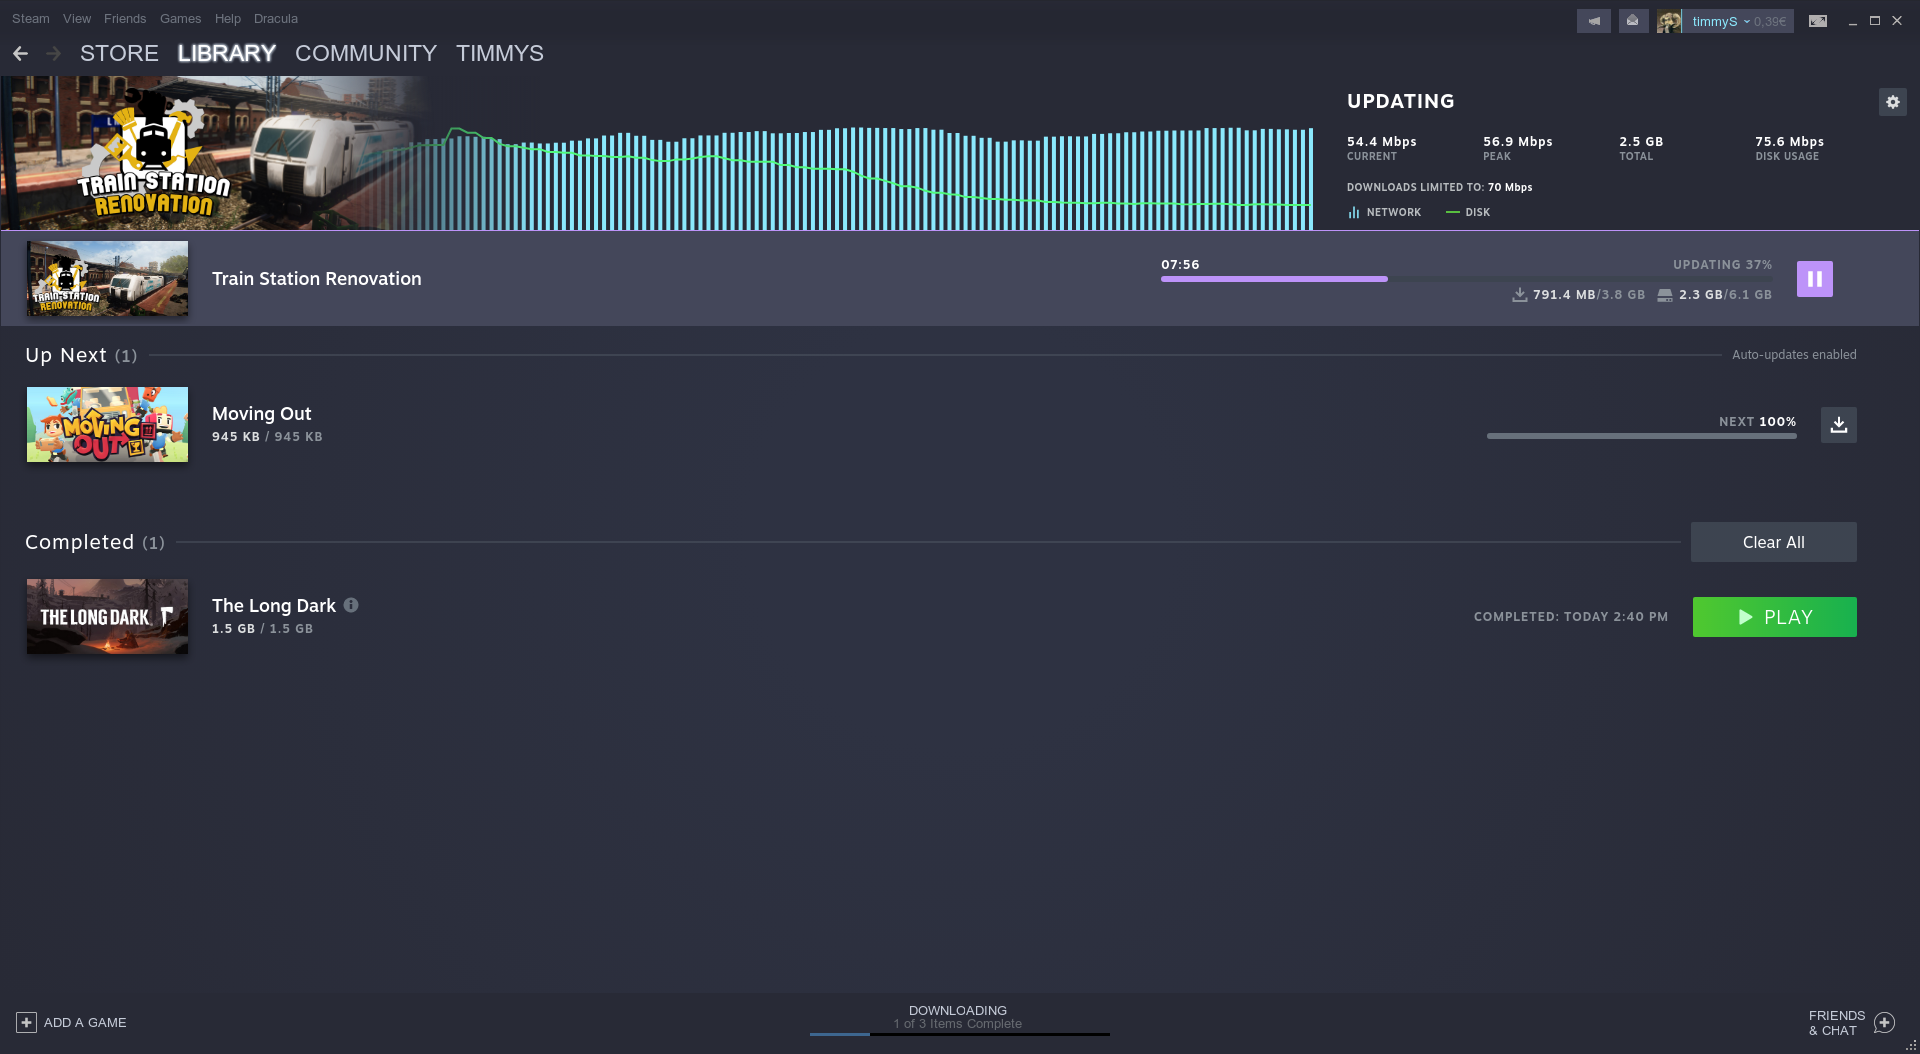The width and height of the screenshot is (1920, 1054).
Task: Open the notifications envelope icon
Action: click(1633, 21)
